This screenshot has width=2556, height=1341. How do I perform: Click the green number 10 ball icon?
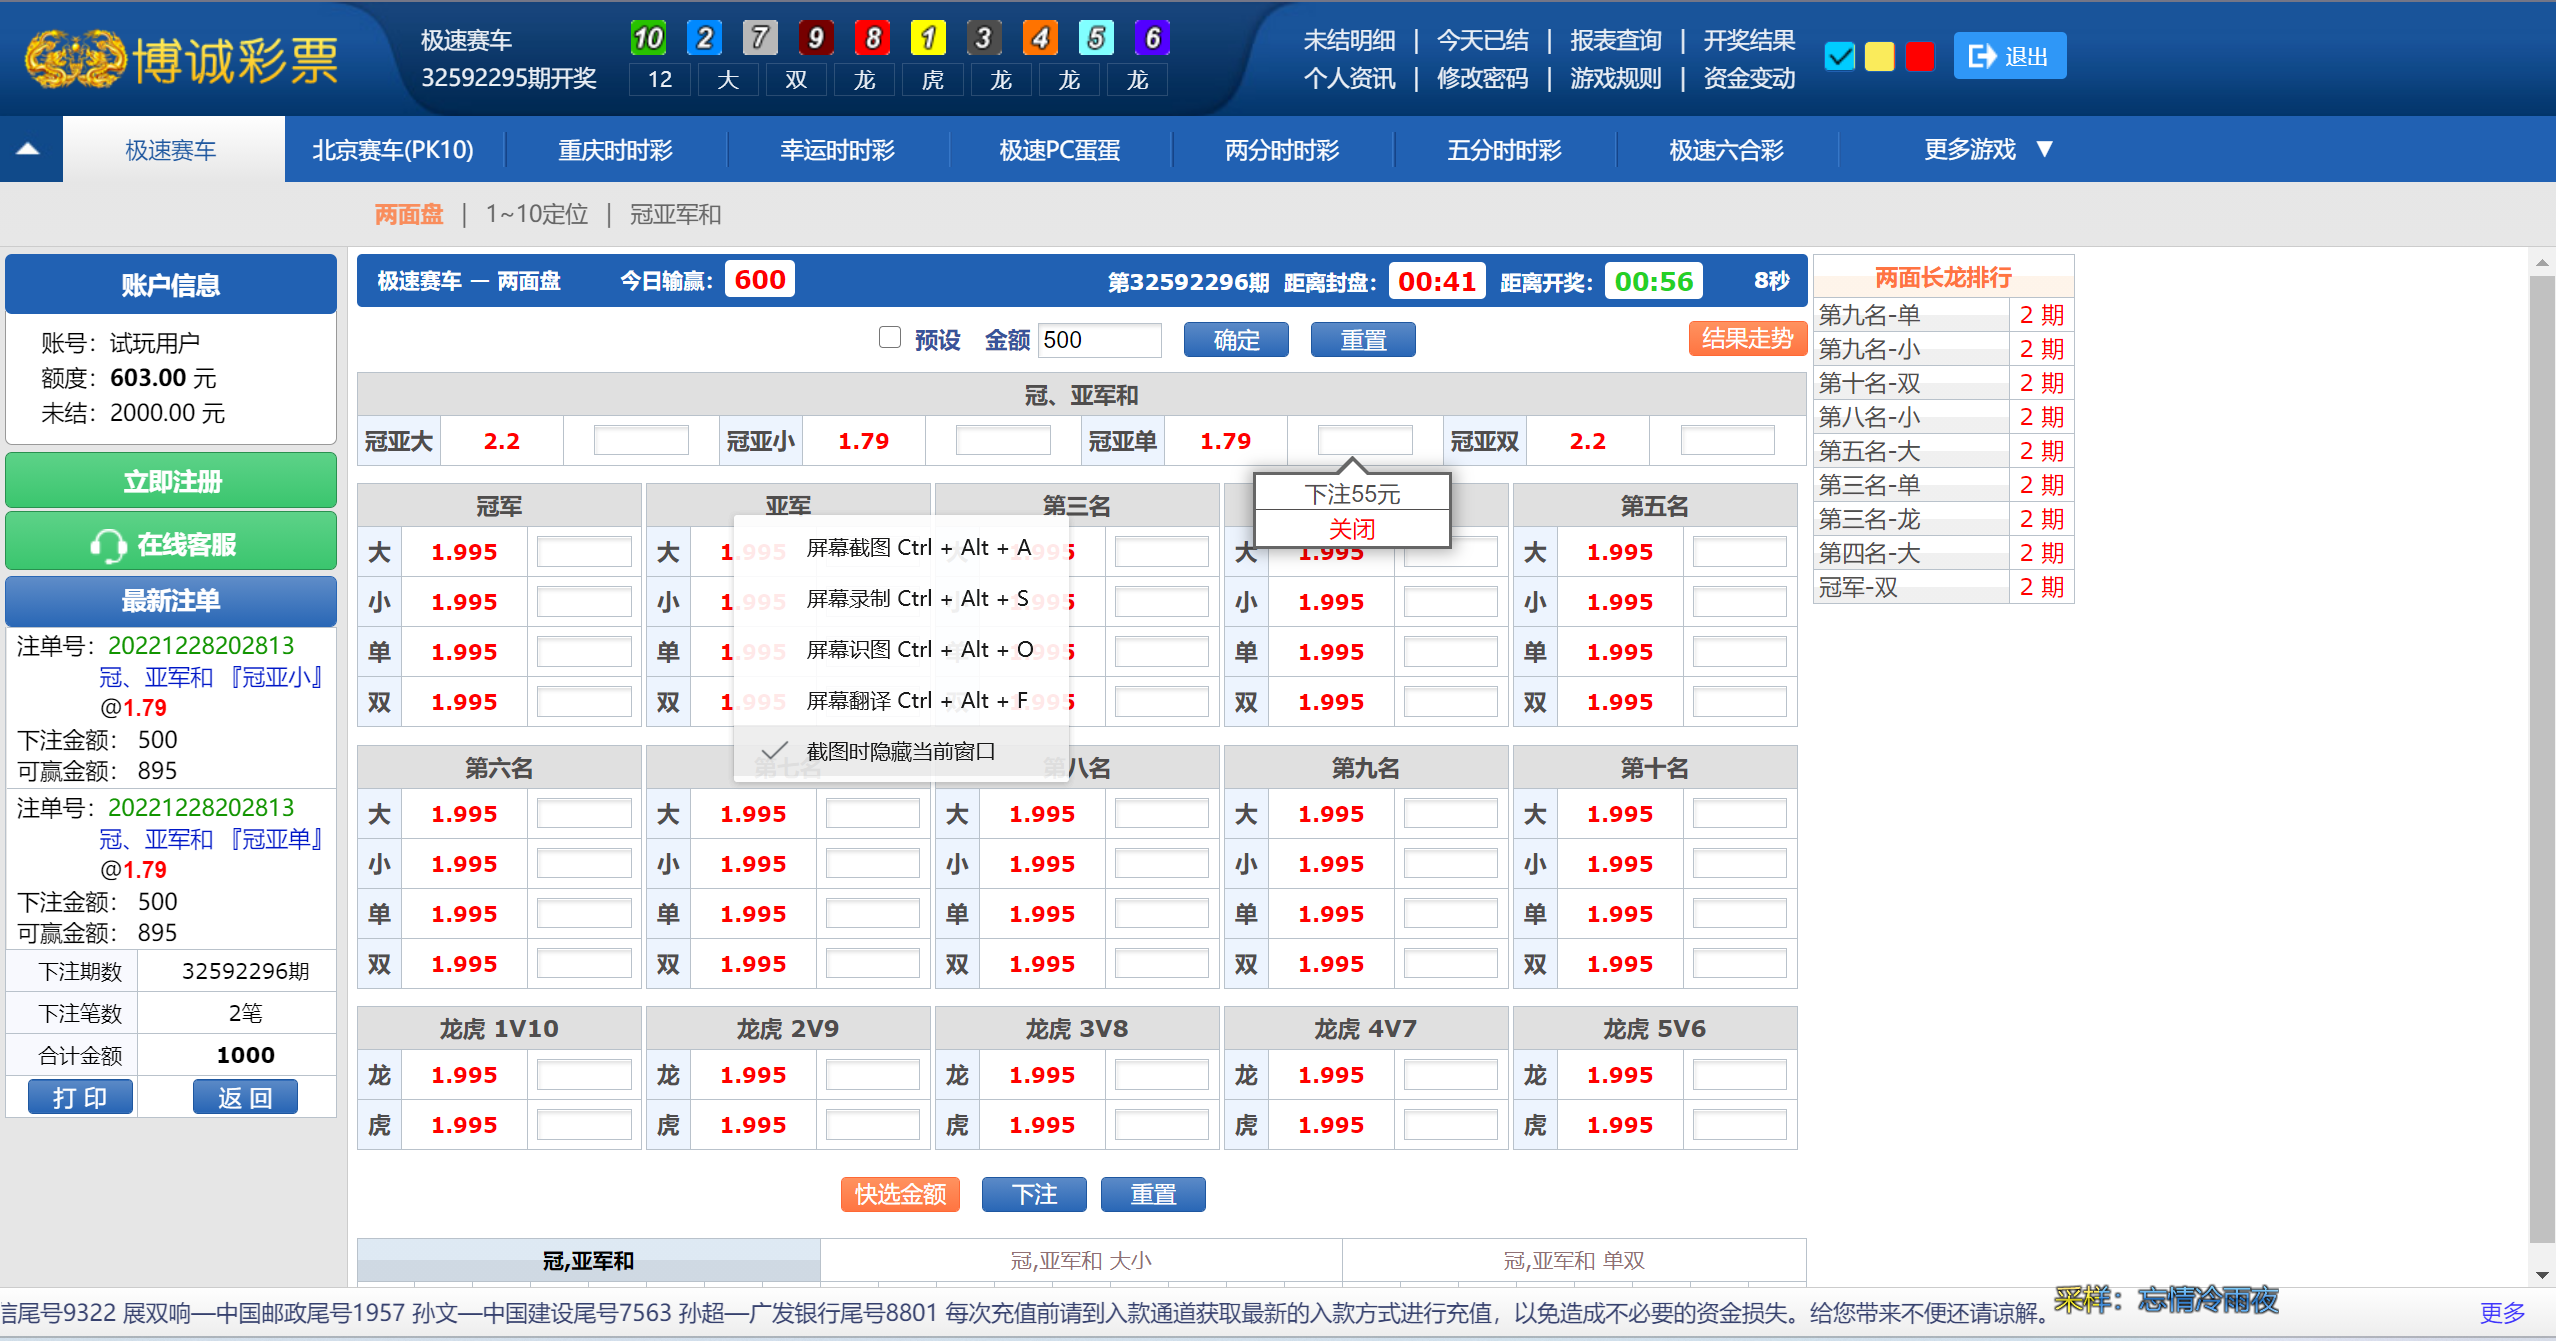648,38
